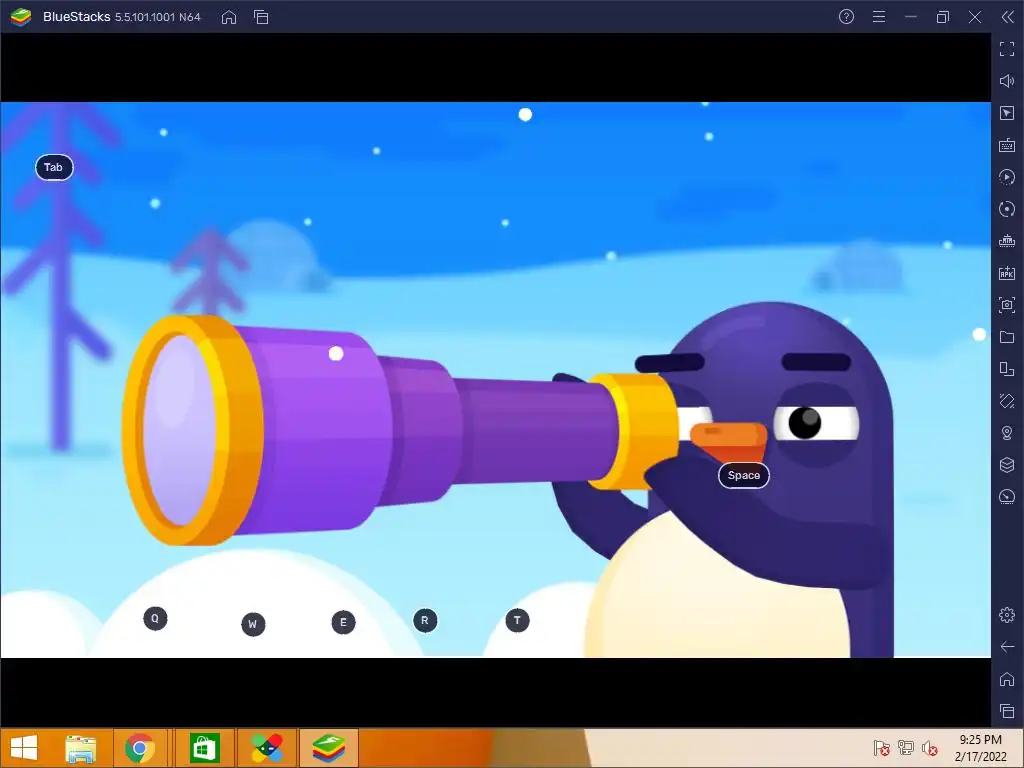Toggle eco mode speedometer icon
Viewport: 1024px width, 768px height.
(1007, 497)
